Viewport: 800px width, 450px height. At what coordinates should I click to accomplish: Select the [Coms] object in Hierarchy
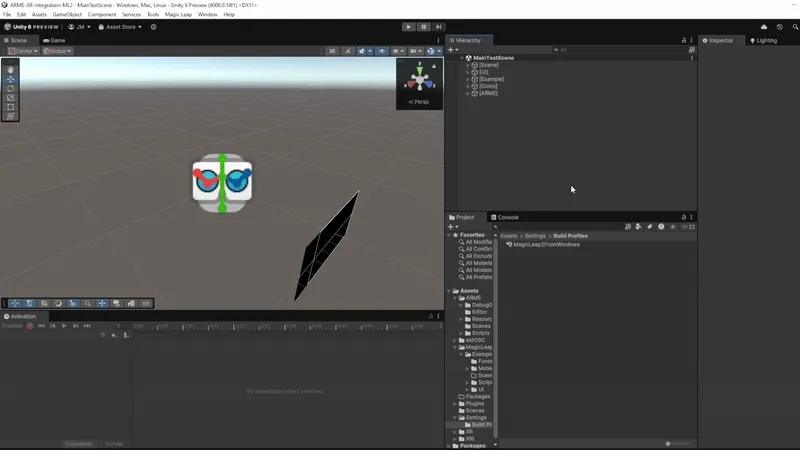(488, 86)
